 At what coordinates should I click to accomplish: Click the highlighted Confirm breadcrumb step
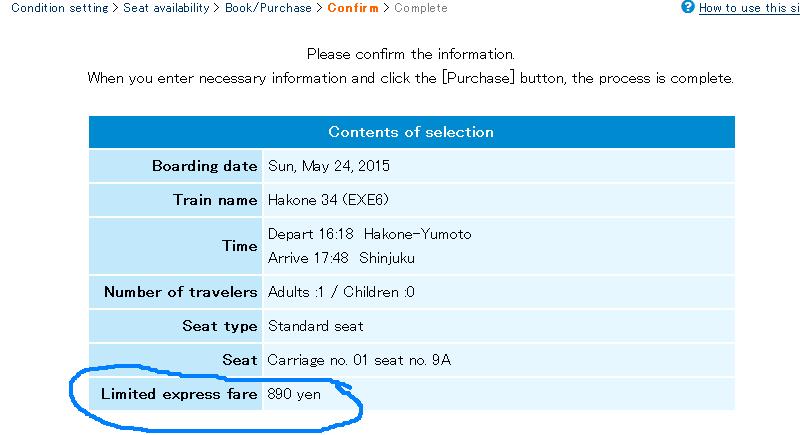353,8
